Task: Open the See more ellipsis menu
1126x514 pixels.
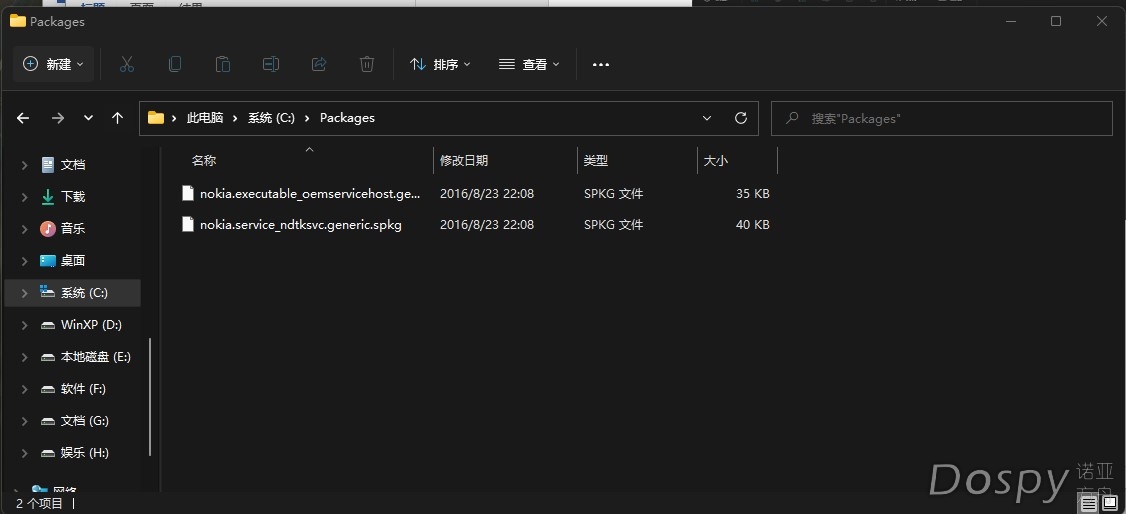Action: pos(601,64)
